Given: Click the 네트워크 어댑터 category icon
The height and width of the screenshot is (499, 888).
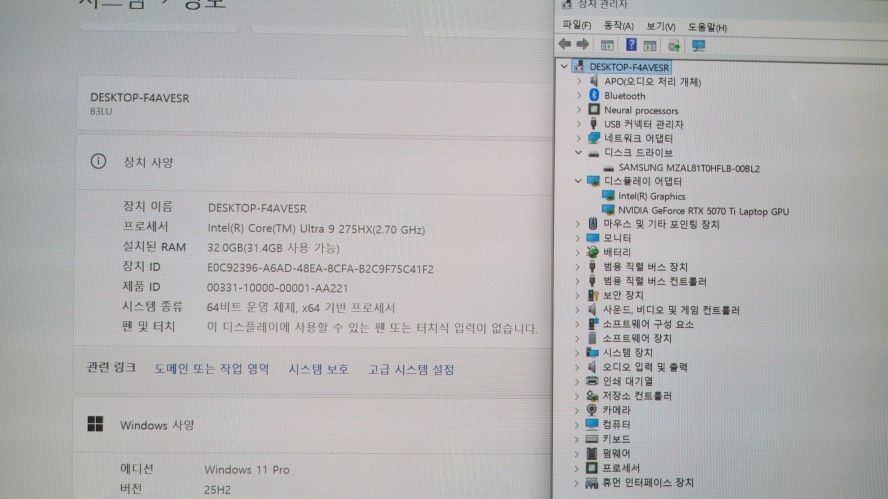Looking at the screenshot, I should (x=594, y=138).
